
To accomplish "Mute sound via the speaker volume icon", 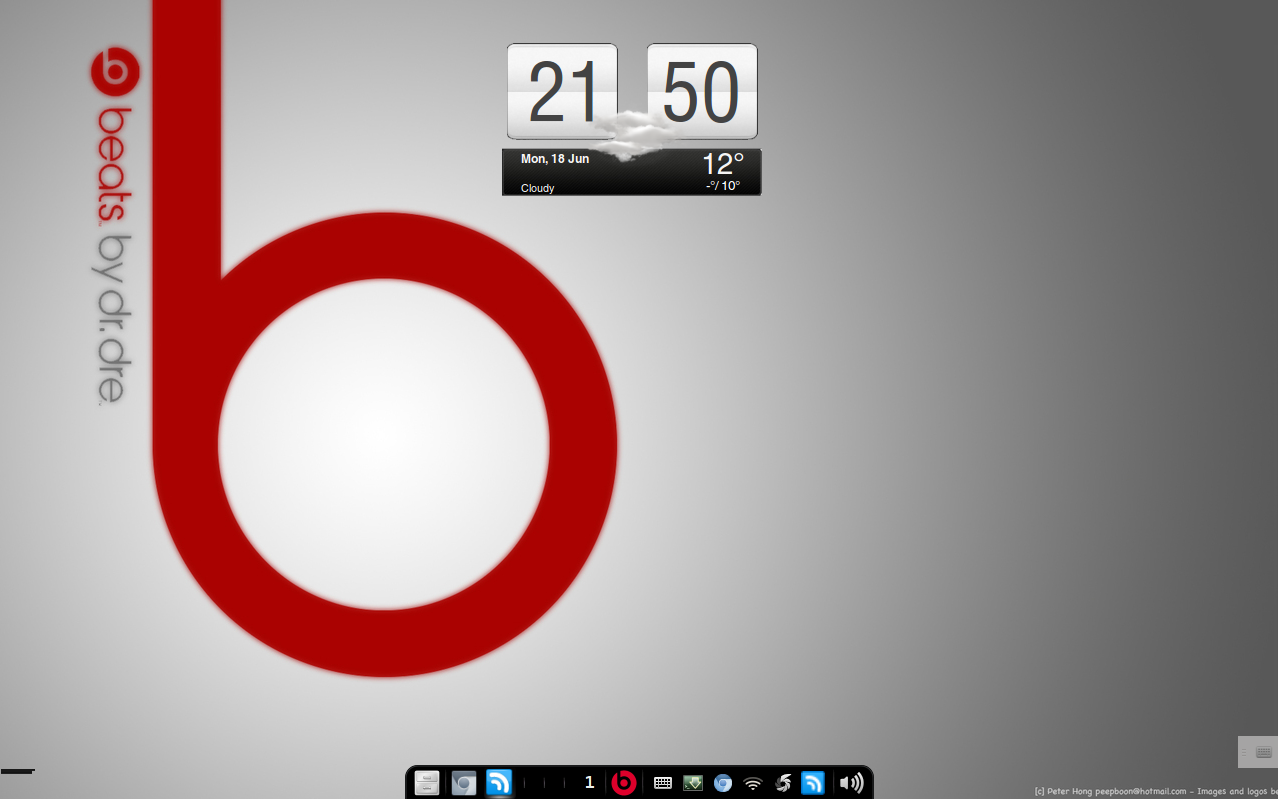I will click(x=851, y=783).
